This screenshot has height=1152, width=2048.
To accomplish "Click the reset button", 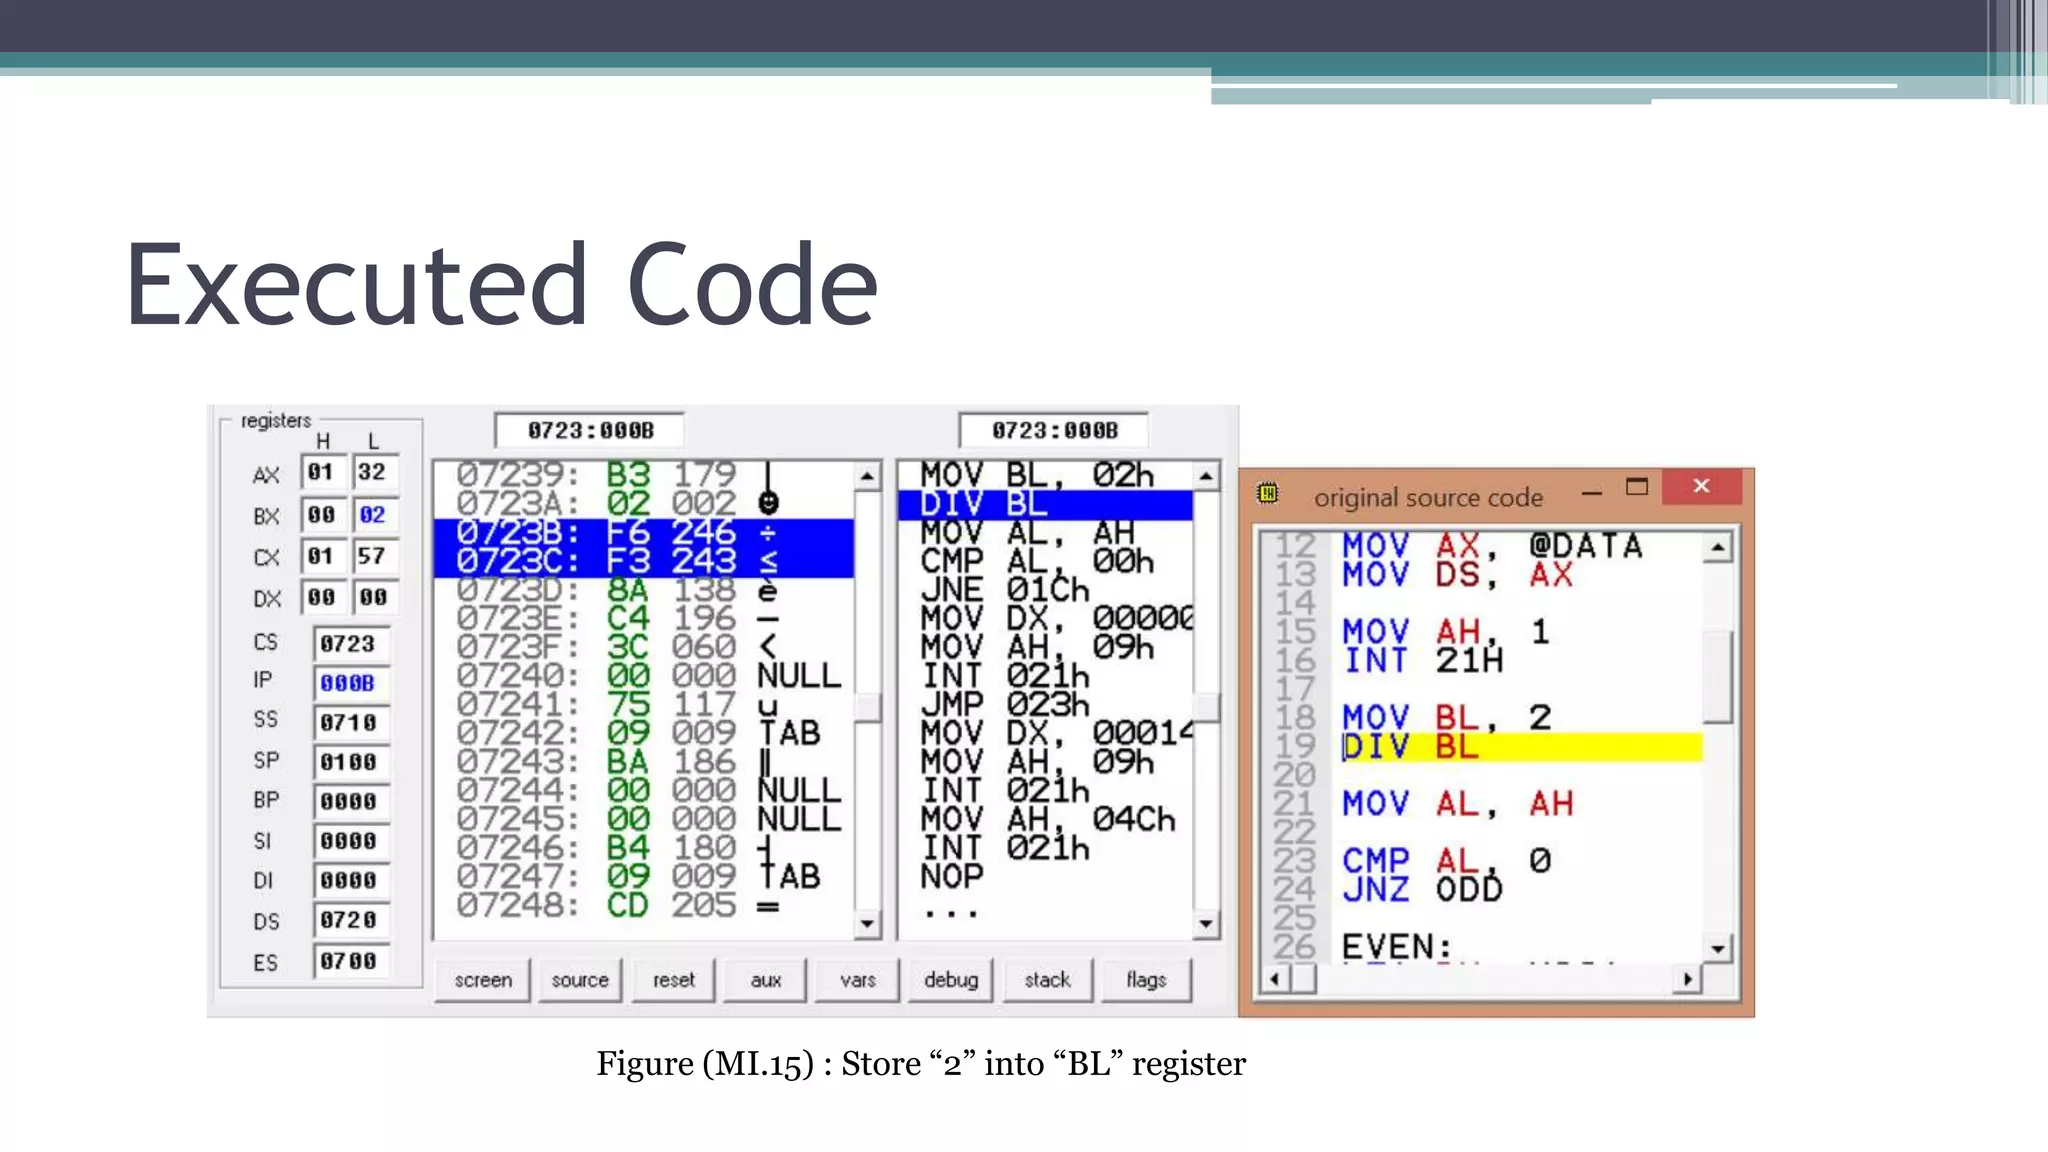I will coord(673,980).
